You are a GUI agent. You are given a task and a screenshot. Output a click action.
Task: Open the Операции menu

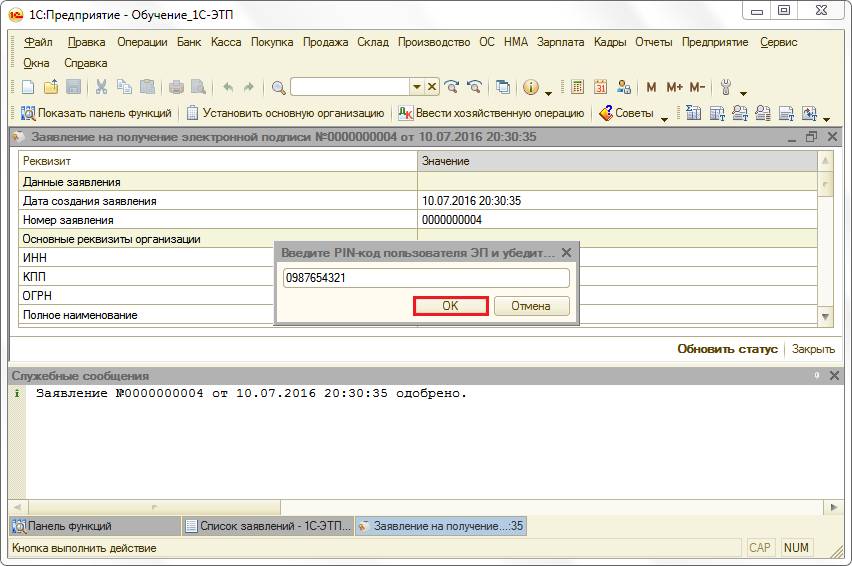tap(142, 42)
